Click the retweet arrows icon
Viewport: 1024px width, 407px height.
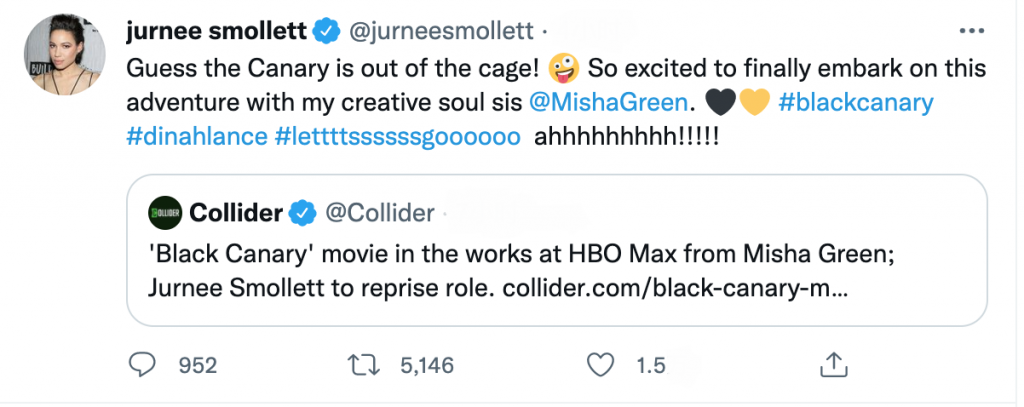click(372, 366)
